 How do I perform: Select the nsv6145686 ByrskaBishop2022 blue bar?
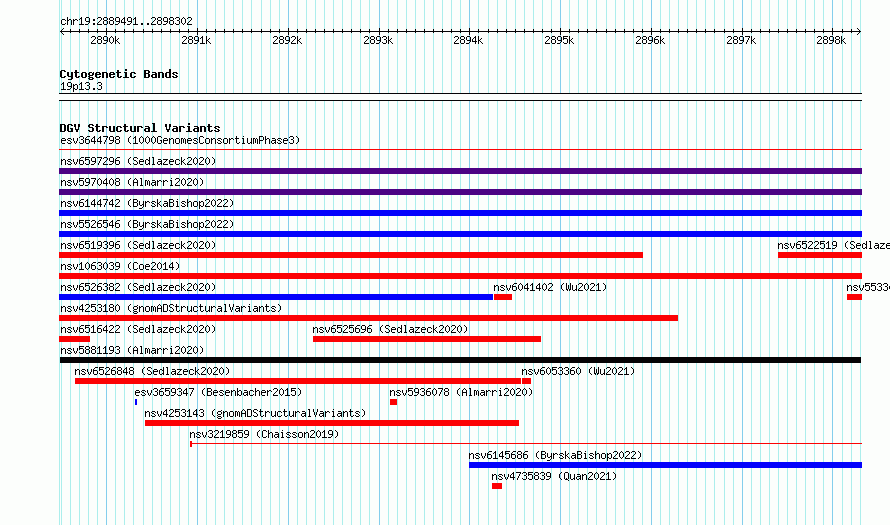pyautogui.click(x=665, y=465)
